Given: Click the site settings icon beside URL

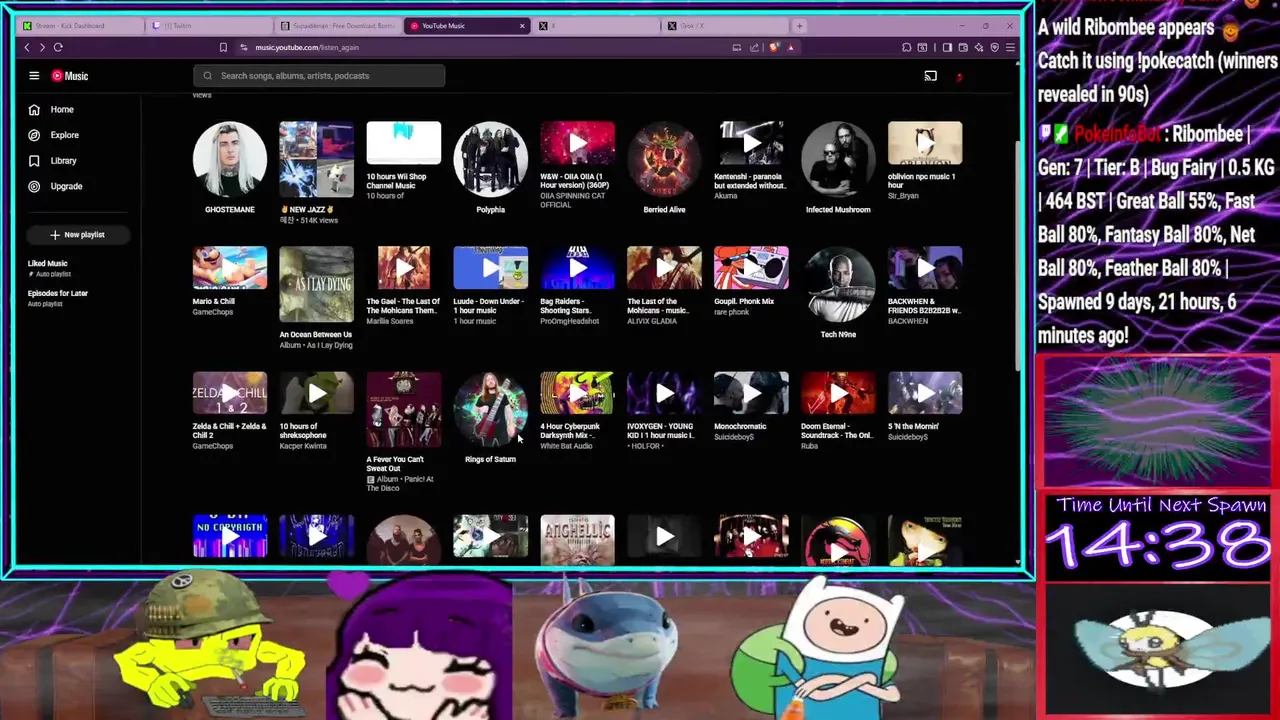Looking at the screenshot, I should [x=243, y=47].
